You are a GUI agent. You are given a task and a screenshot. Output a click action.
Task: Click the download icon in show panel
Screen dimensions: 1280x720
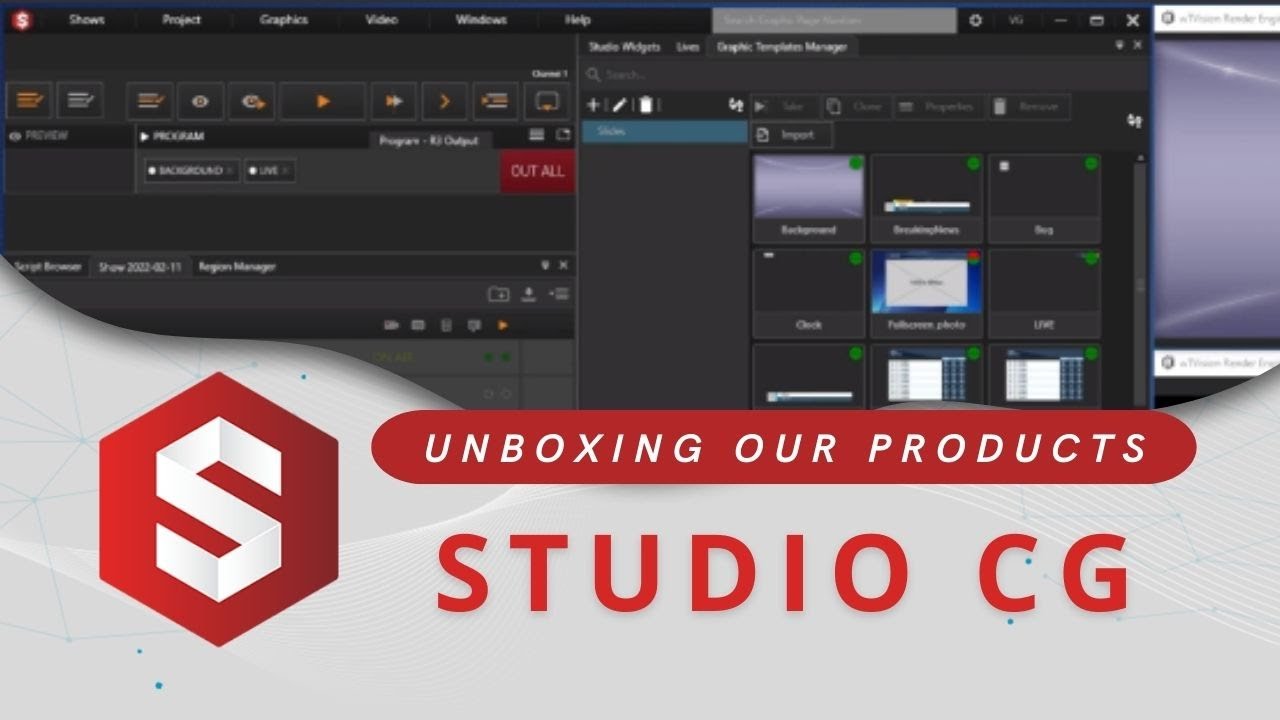pos(529,294)
